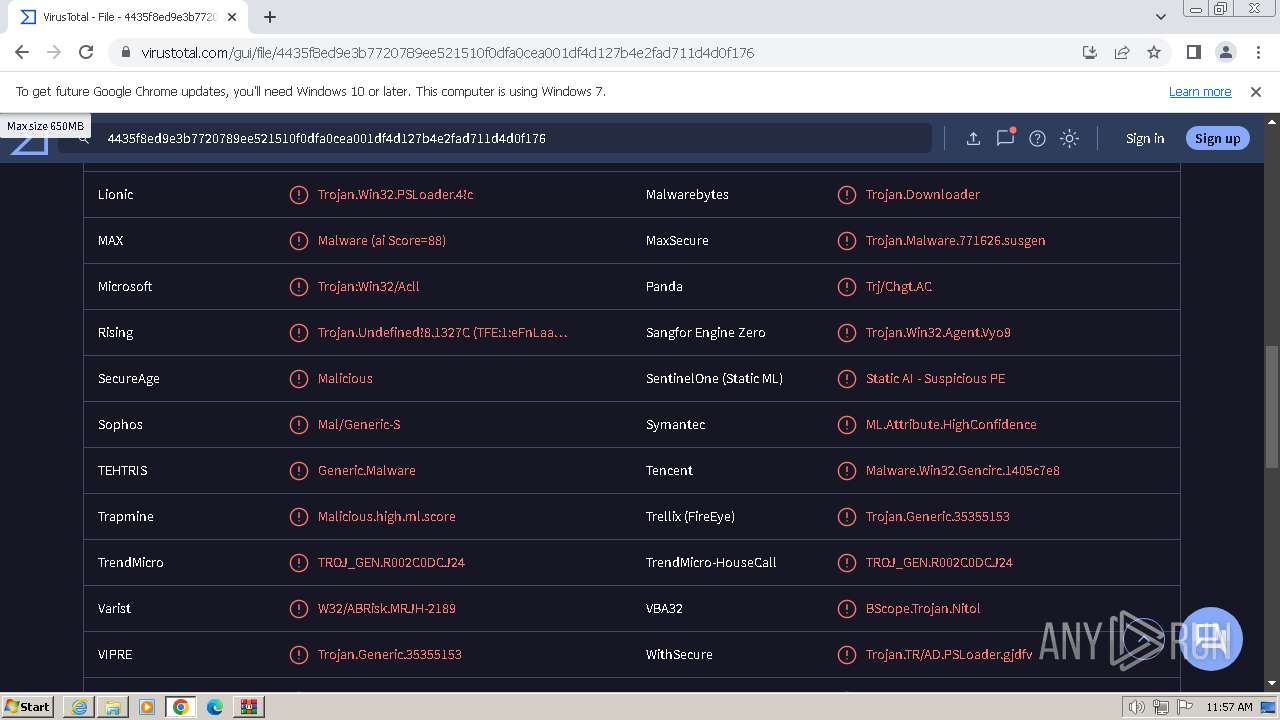The height and width of the screenshot is (720, 1280).
Task: Select the Trojan.Malware.771626.susgen result text
Action: point(955,240)
